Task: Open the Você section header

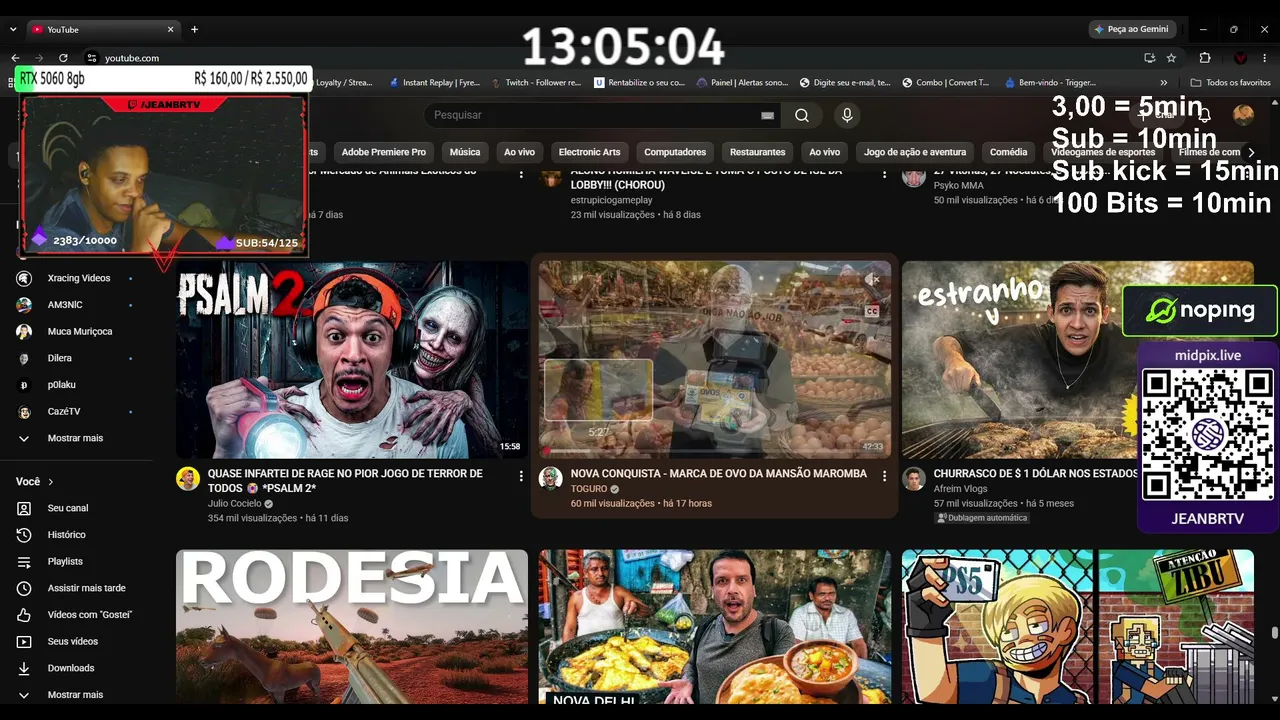Action: pyautogui.click(x=35, y=482)
